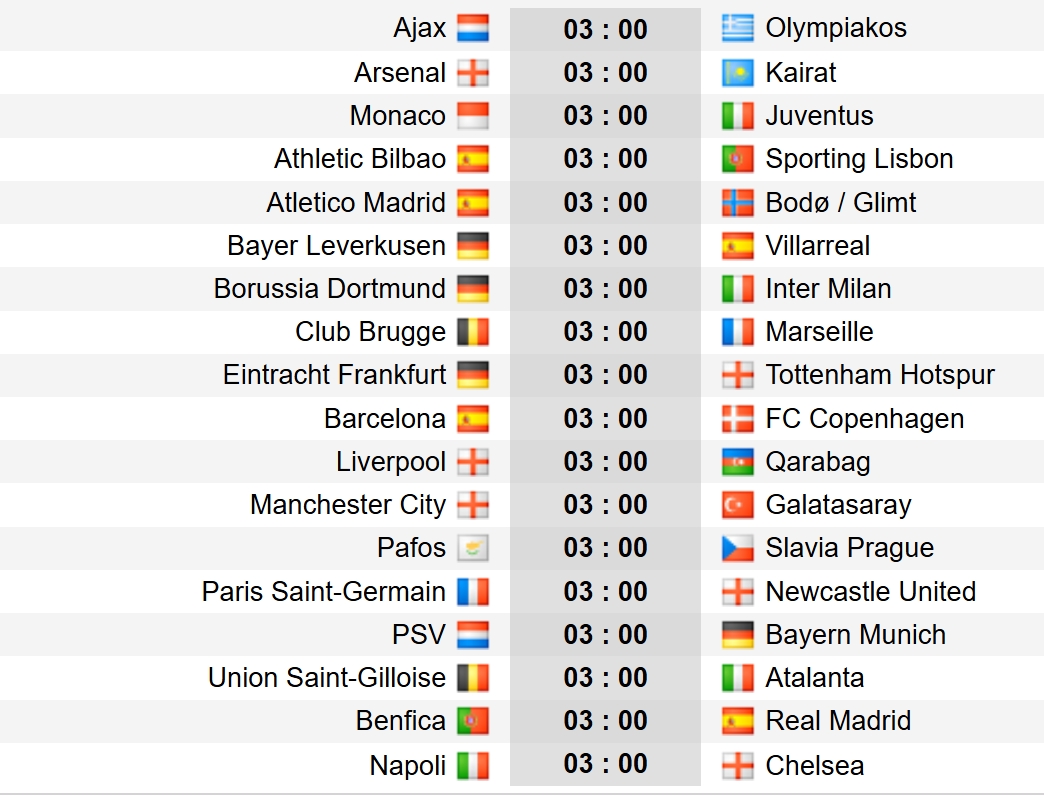Click the Azerbaijan flag beside Qarabag
The image size is (1044, 796).
point(738,462)
